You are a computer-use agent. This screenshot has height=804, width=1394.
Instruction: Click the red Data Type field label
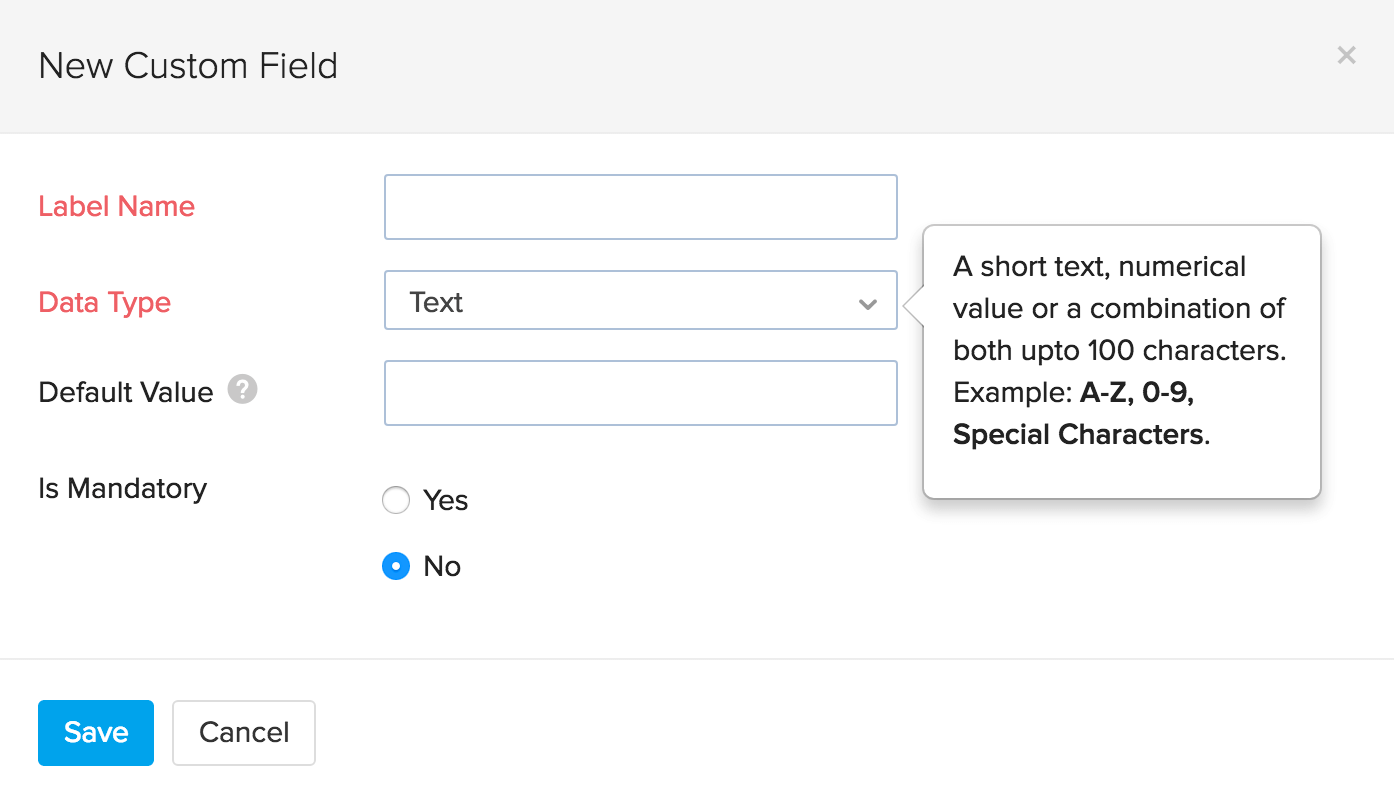coord(104,302)
